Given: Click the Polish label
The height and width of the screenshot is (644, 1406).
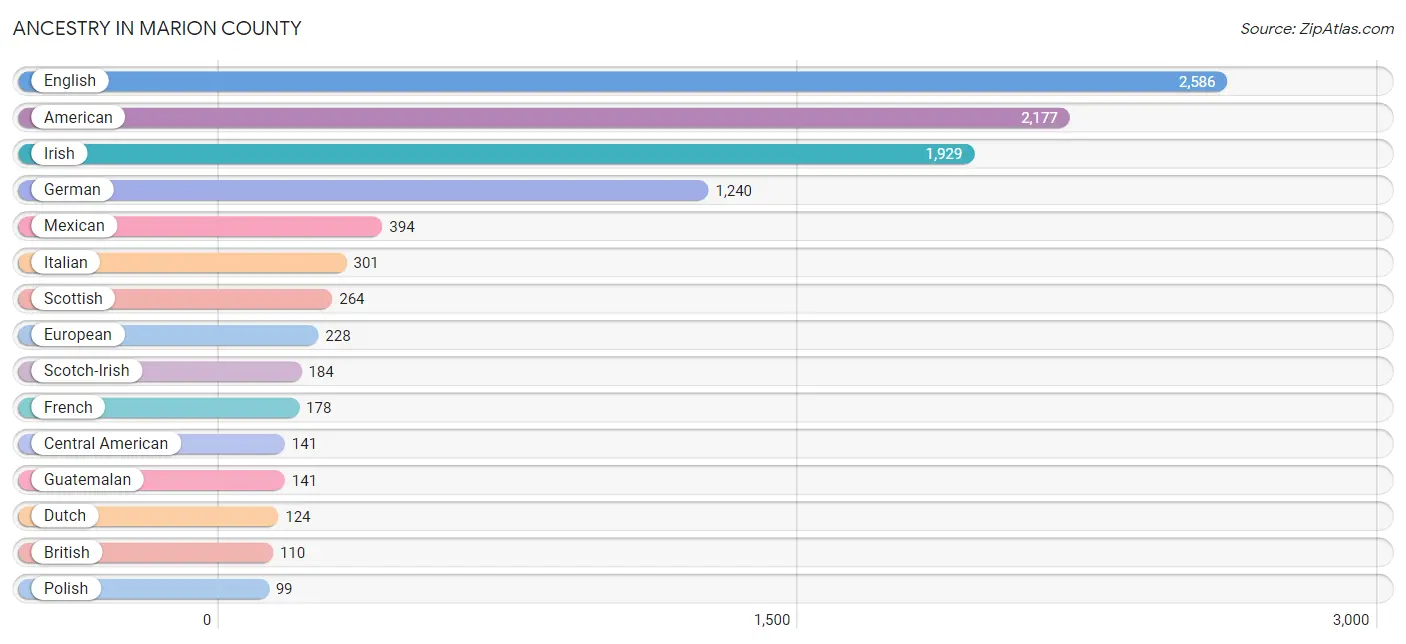Looking at the screenshot, I should pos(66,588).
